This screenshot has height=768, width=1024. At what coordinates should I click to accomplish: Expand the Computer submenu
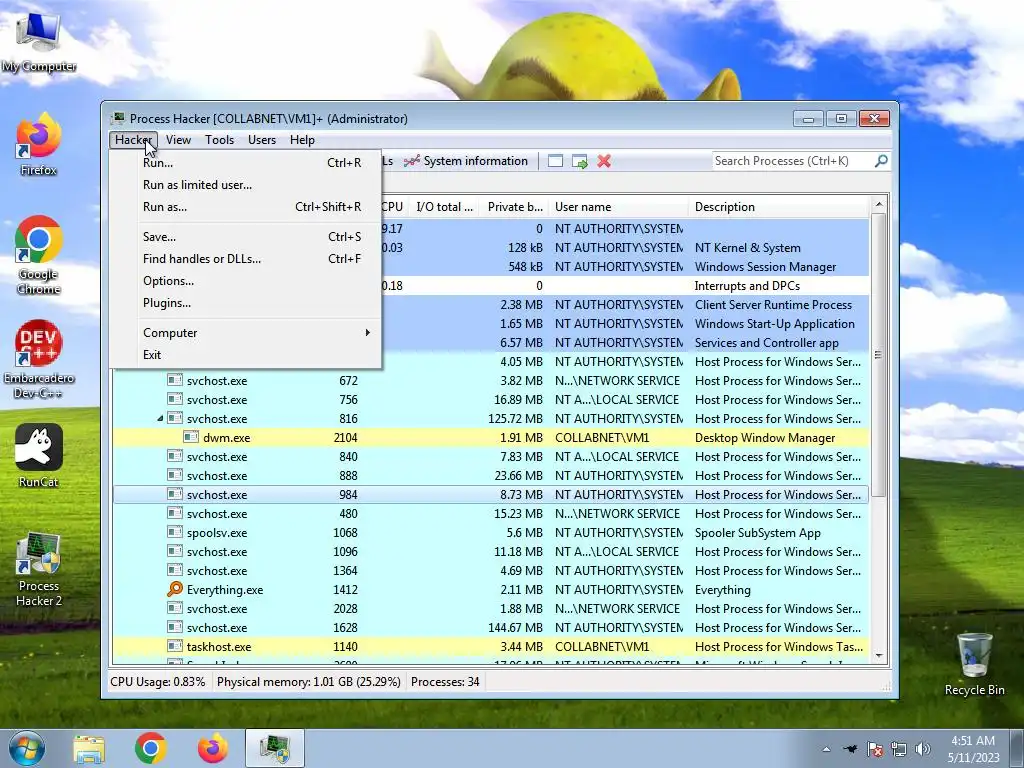[x=246, y=333]
